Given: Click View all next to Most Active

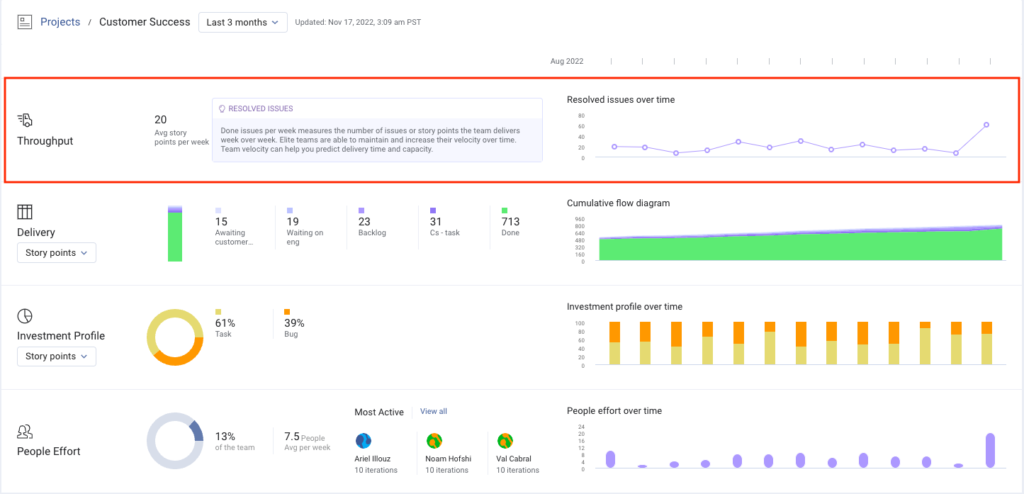Looking at the screenshot, I should [434, 412].
